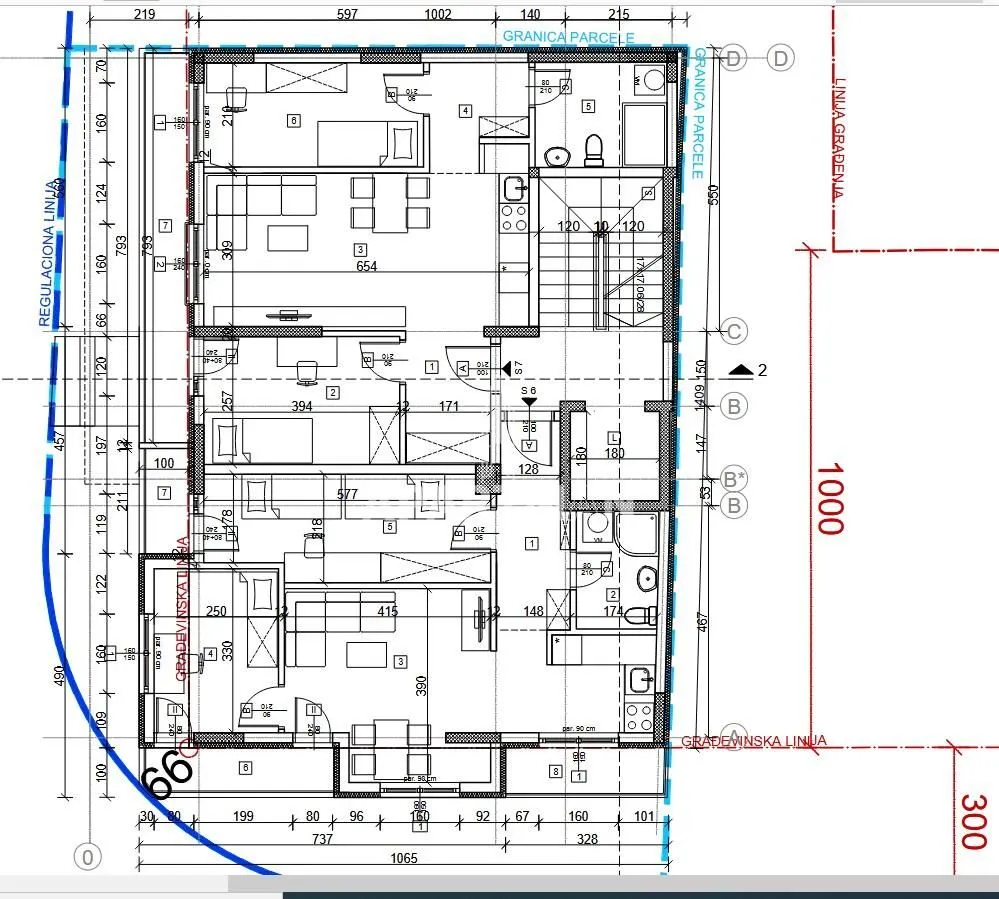Click the washing machine symbol near label D

tap(654, 80)
